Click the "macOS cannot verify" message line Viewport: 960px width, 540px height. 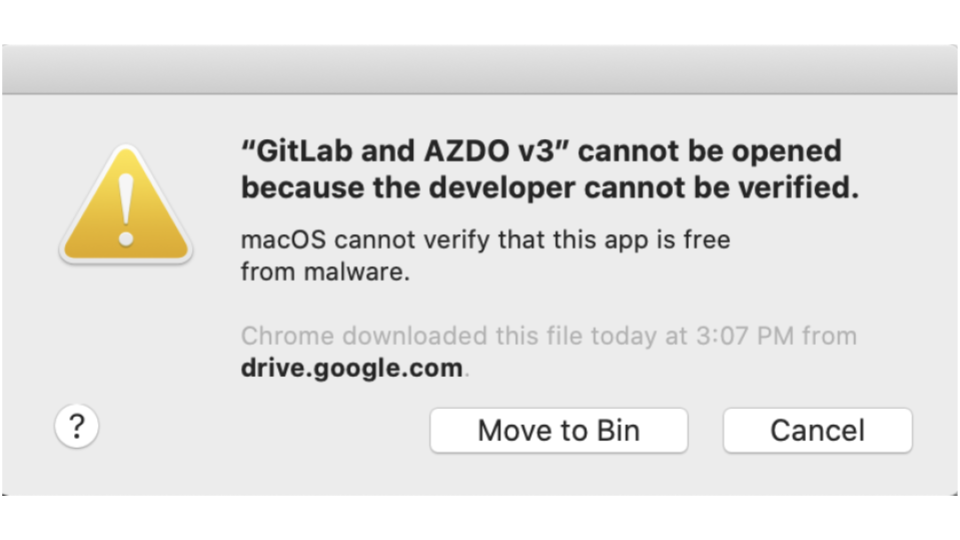pyautogui.click(x=486, y=239)
